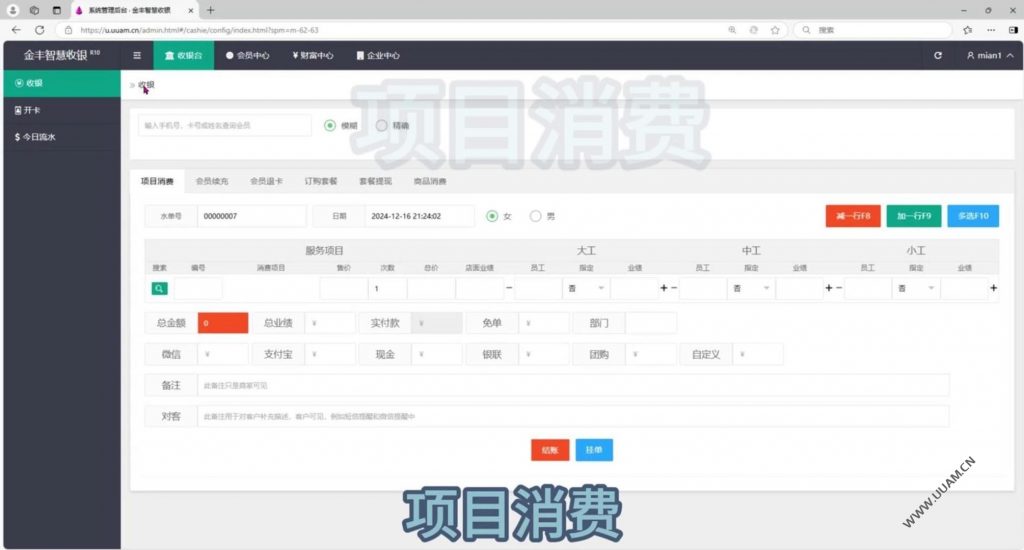Click the minus icon before 大工 员工
The width and height of the screenshot is (1024, 550).
tap(509, 288)
